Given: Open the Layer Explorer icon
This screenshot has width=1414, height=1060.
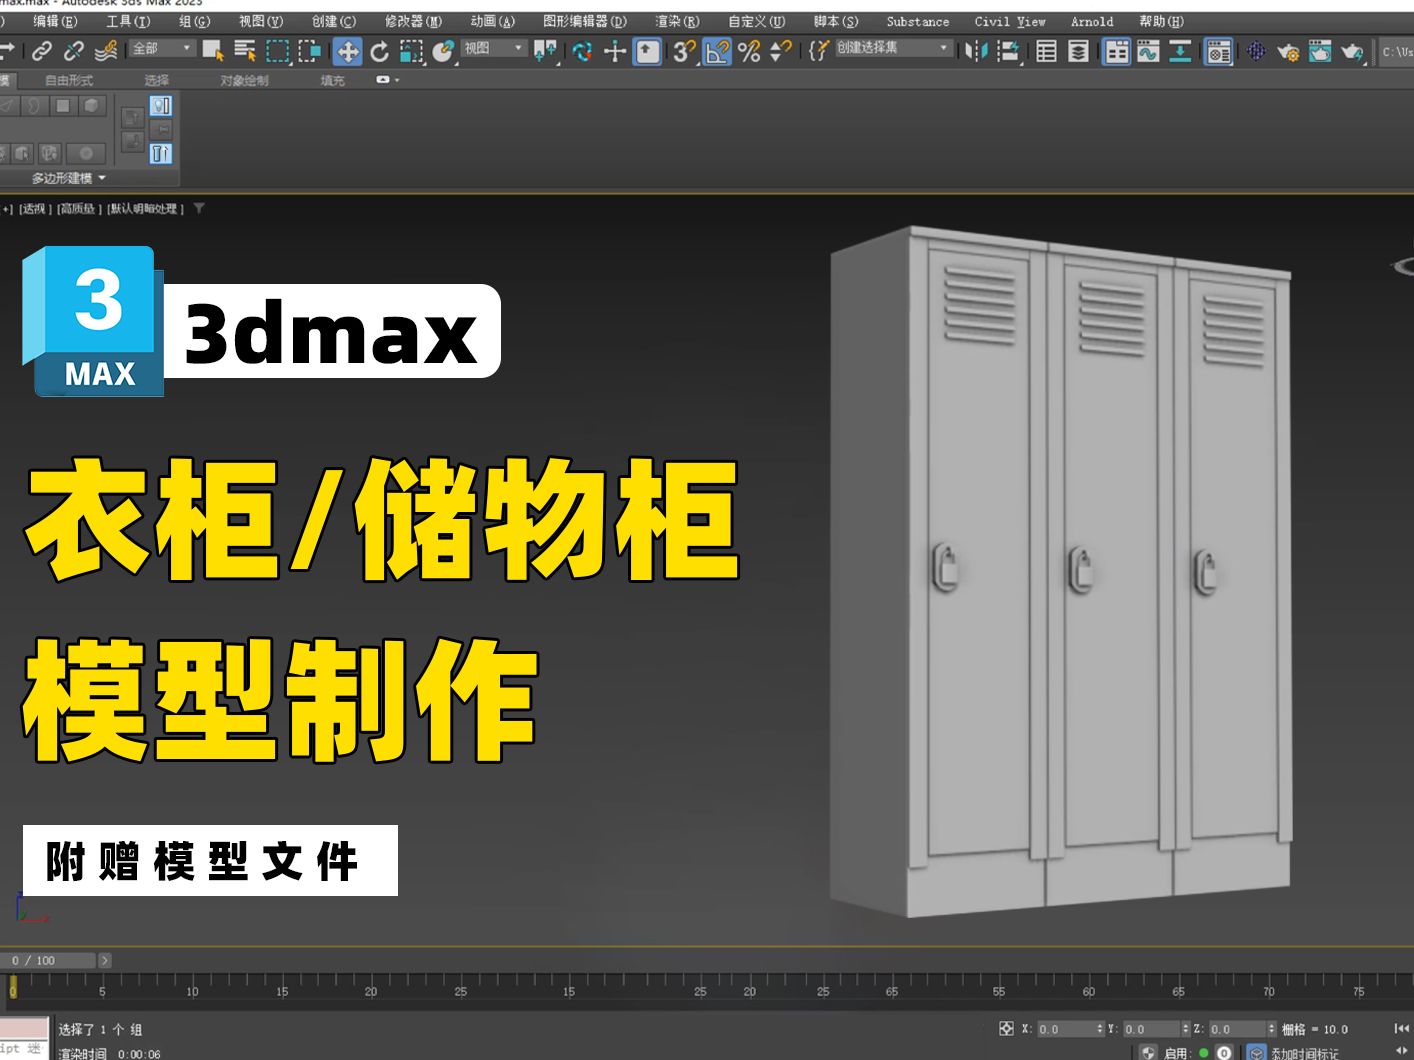Looking at the screenshot, I should [x=1078, y=50].
